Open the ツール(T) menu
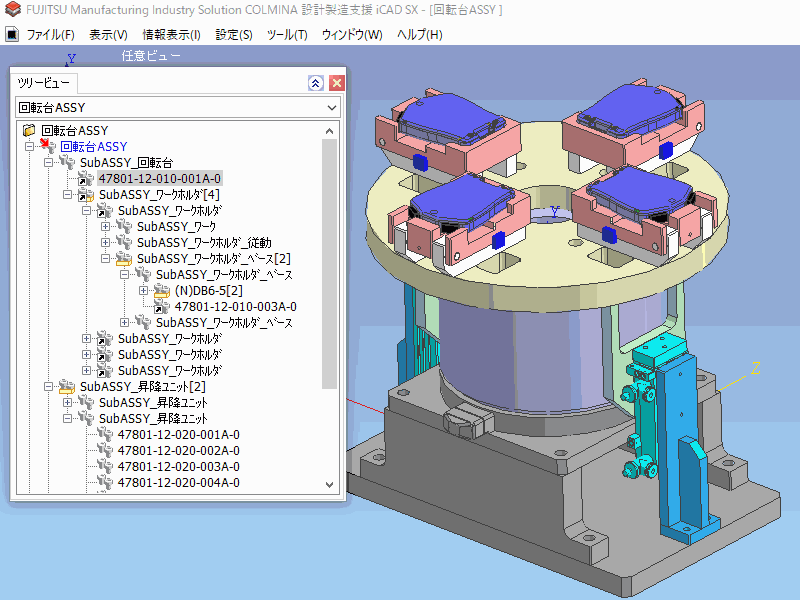 click(287, 34)
